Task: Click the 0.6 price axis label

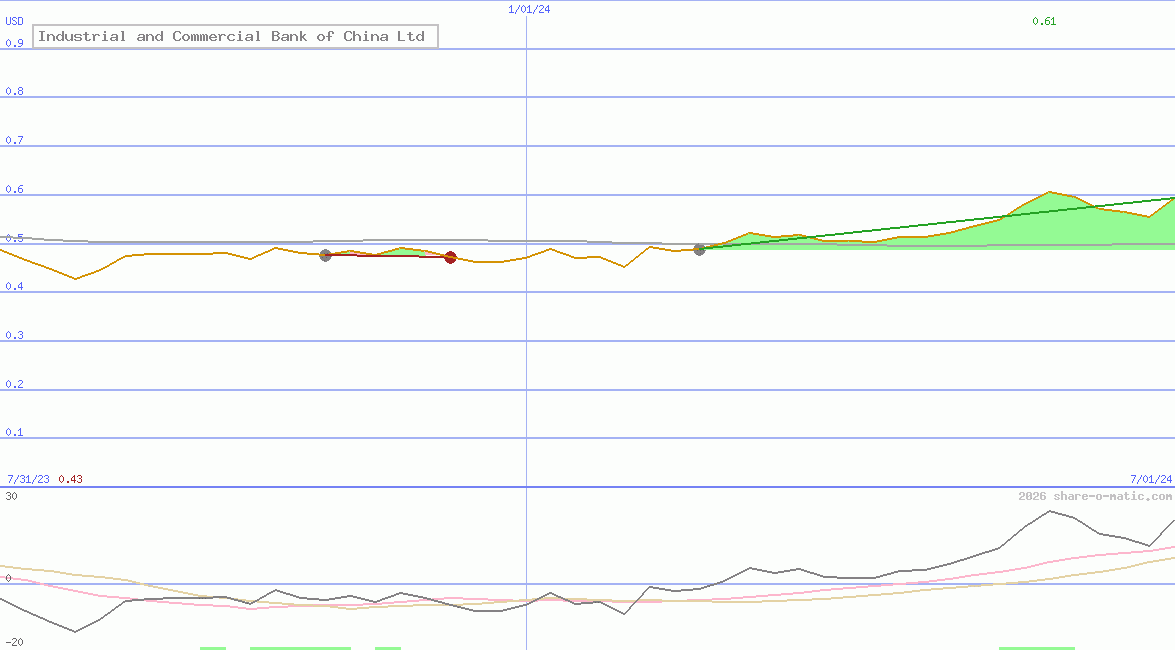Action: [x=14, y=189]
